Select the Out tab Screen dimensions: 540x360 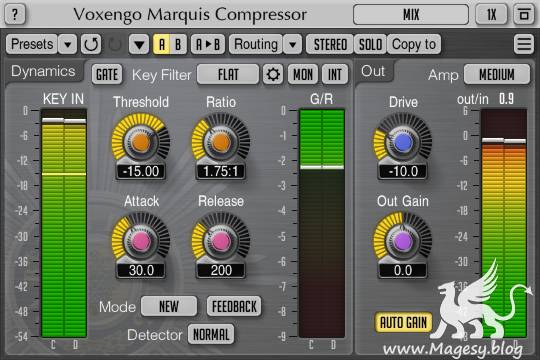373,71
